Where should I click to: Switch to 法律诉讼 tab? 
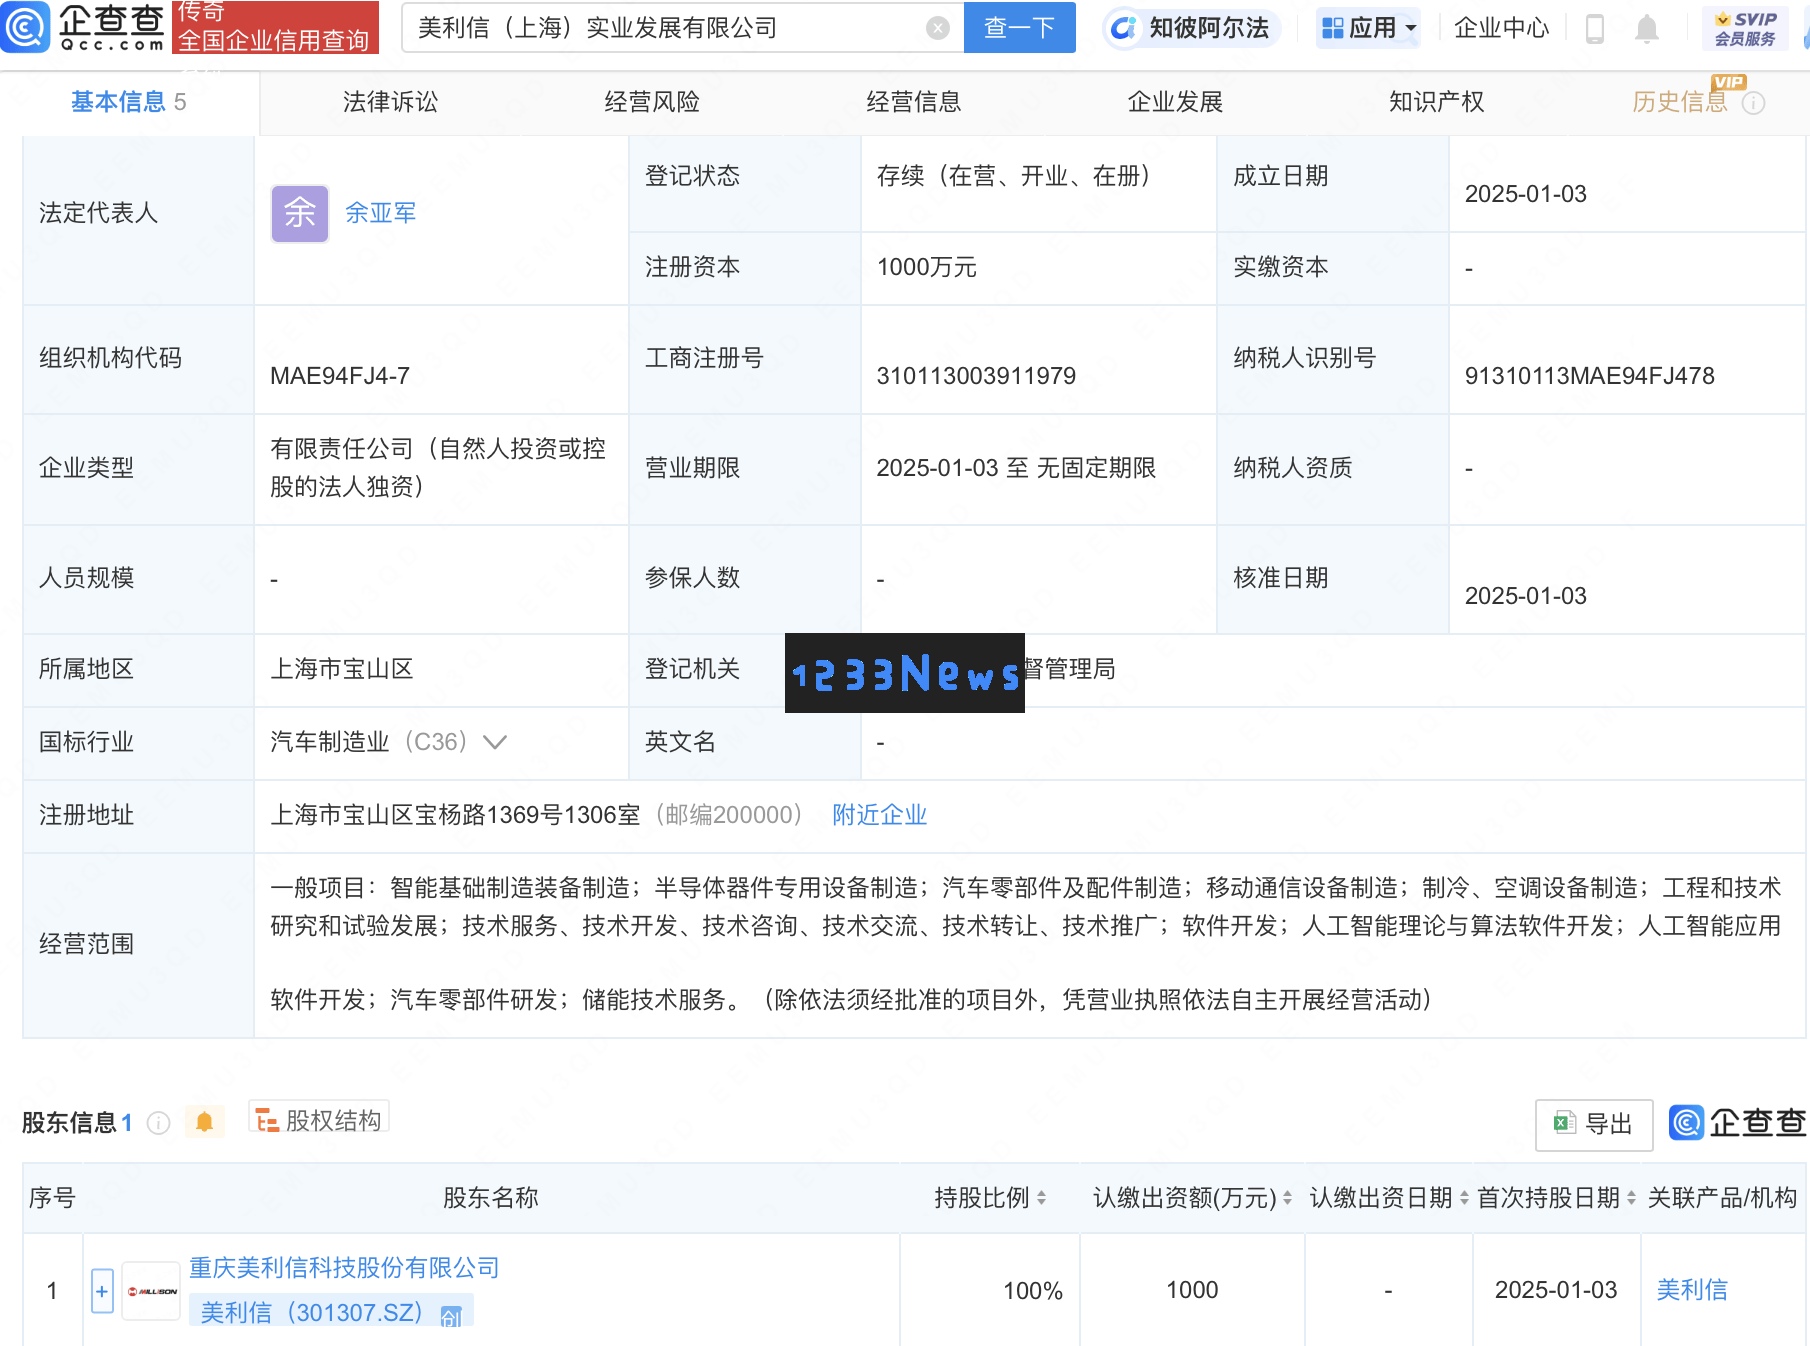coord(390,102)
